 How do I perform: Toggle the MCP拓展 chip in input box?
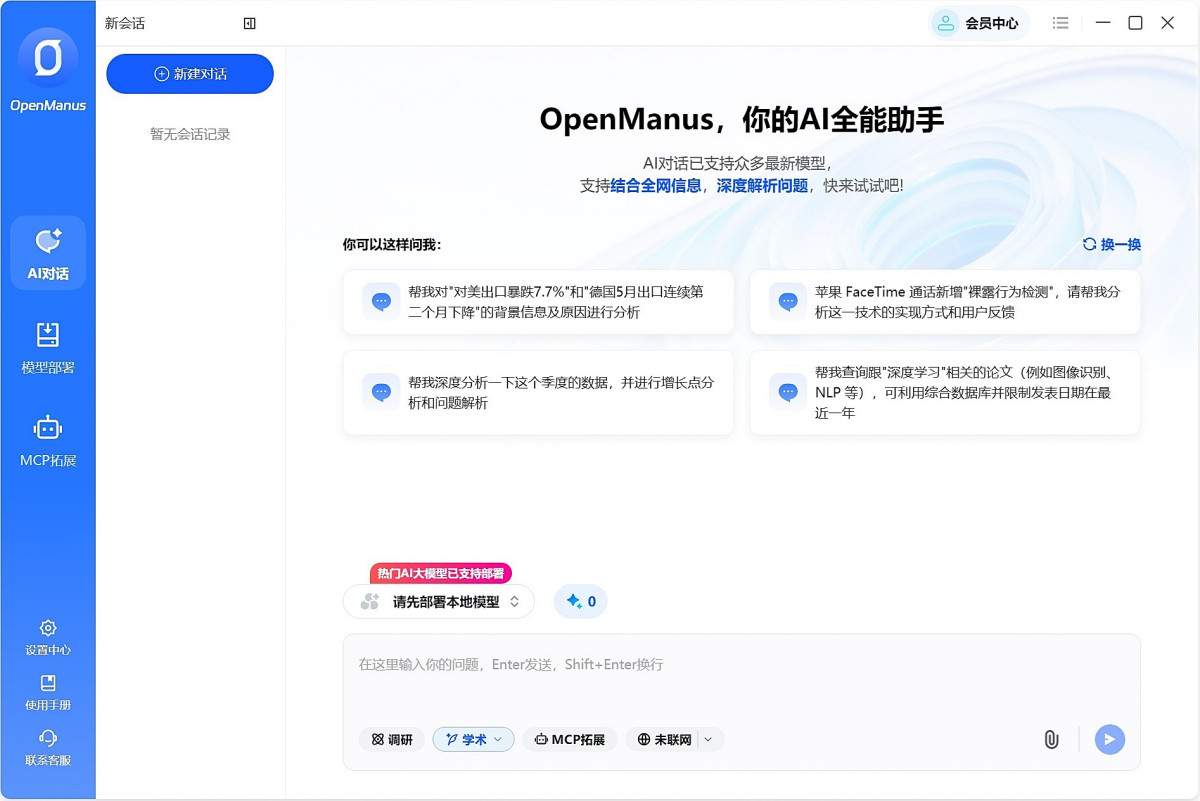coord(570,739)
